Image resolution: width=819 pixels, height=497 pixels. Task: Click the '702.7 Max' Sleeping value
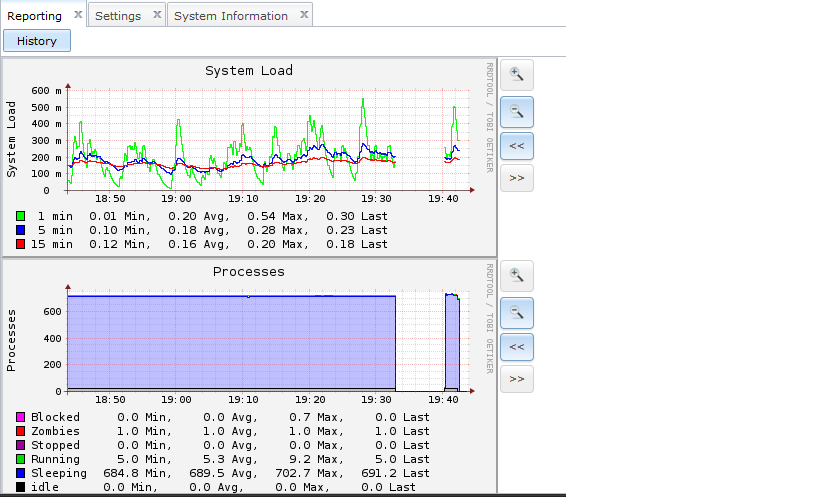coord(310,474)
